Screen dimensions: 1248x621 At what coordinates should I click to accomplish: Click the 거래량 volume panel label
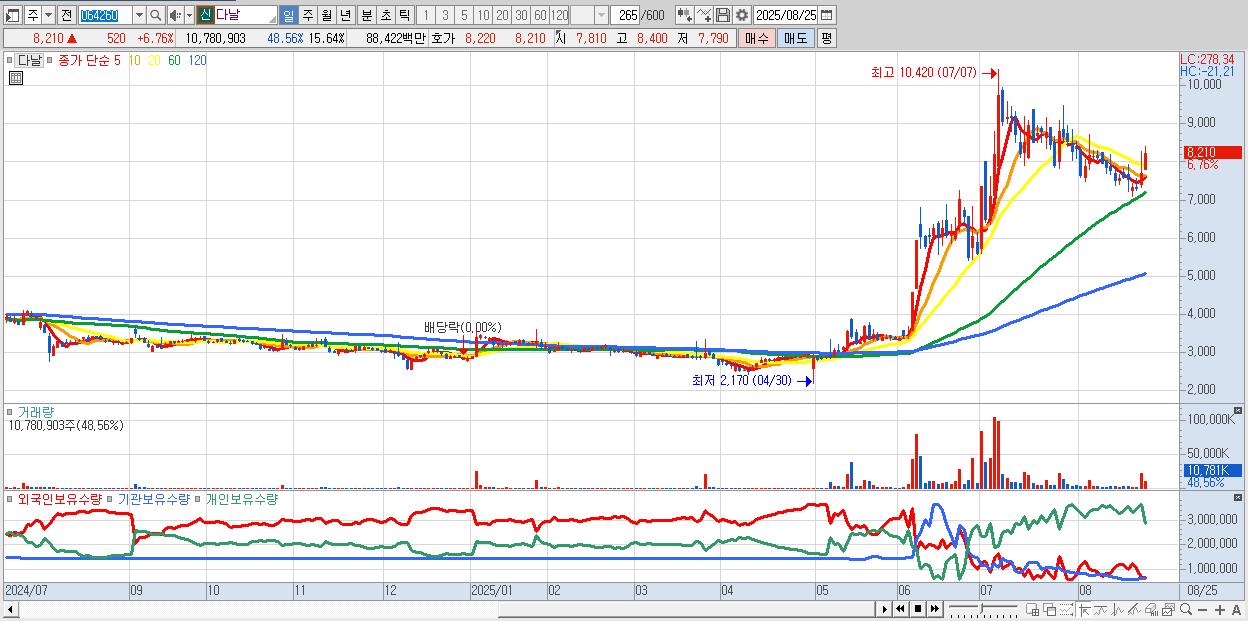click(x=35, y=411)
